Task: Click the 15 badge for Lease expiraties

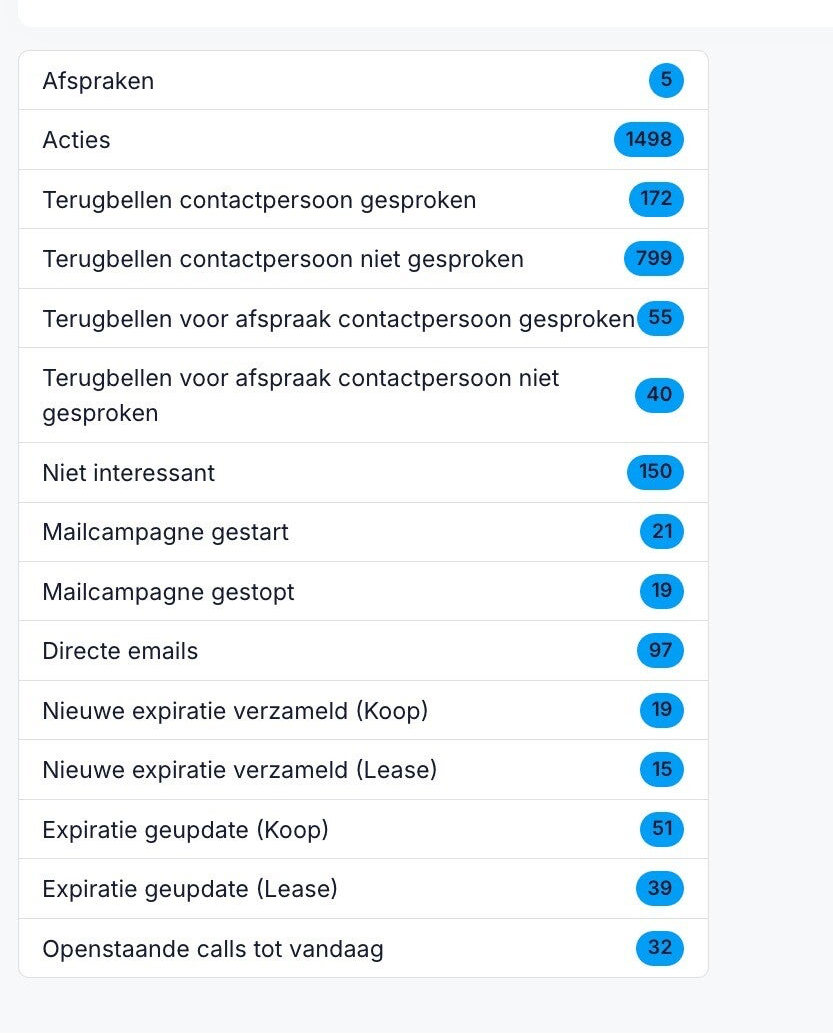Action: click(x=661, y=769)
